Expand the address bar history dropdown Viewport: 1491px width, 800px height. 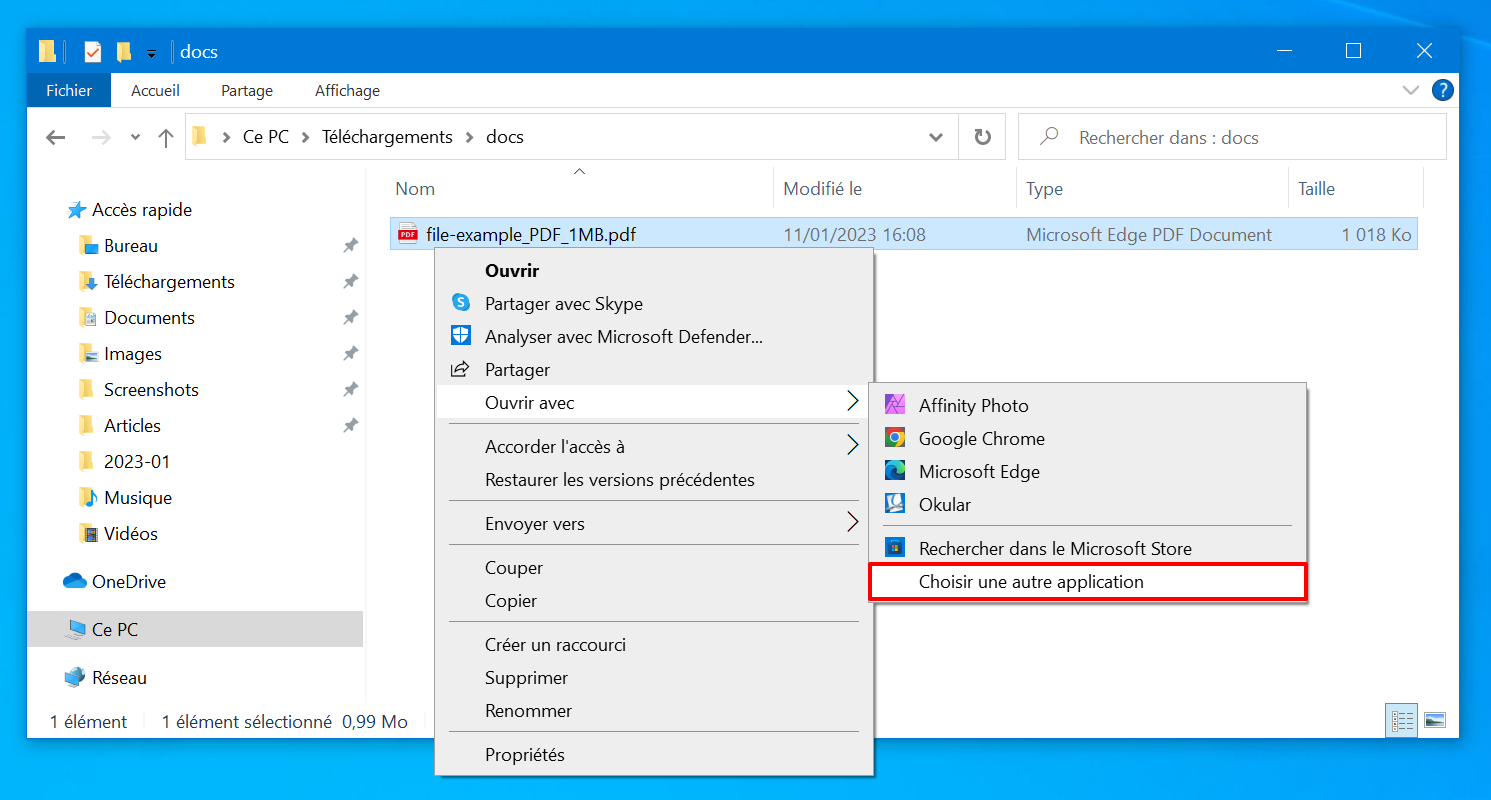[936, 137]
